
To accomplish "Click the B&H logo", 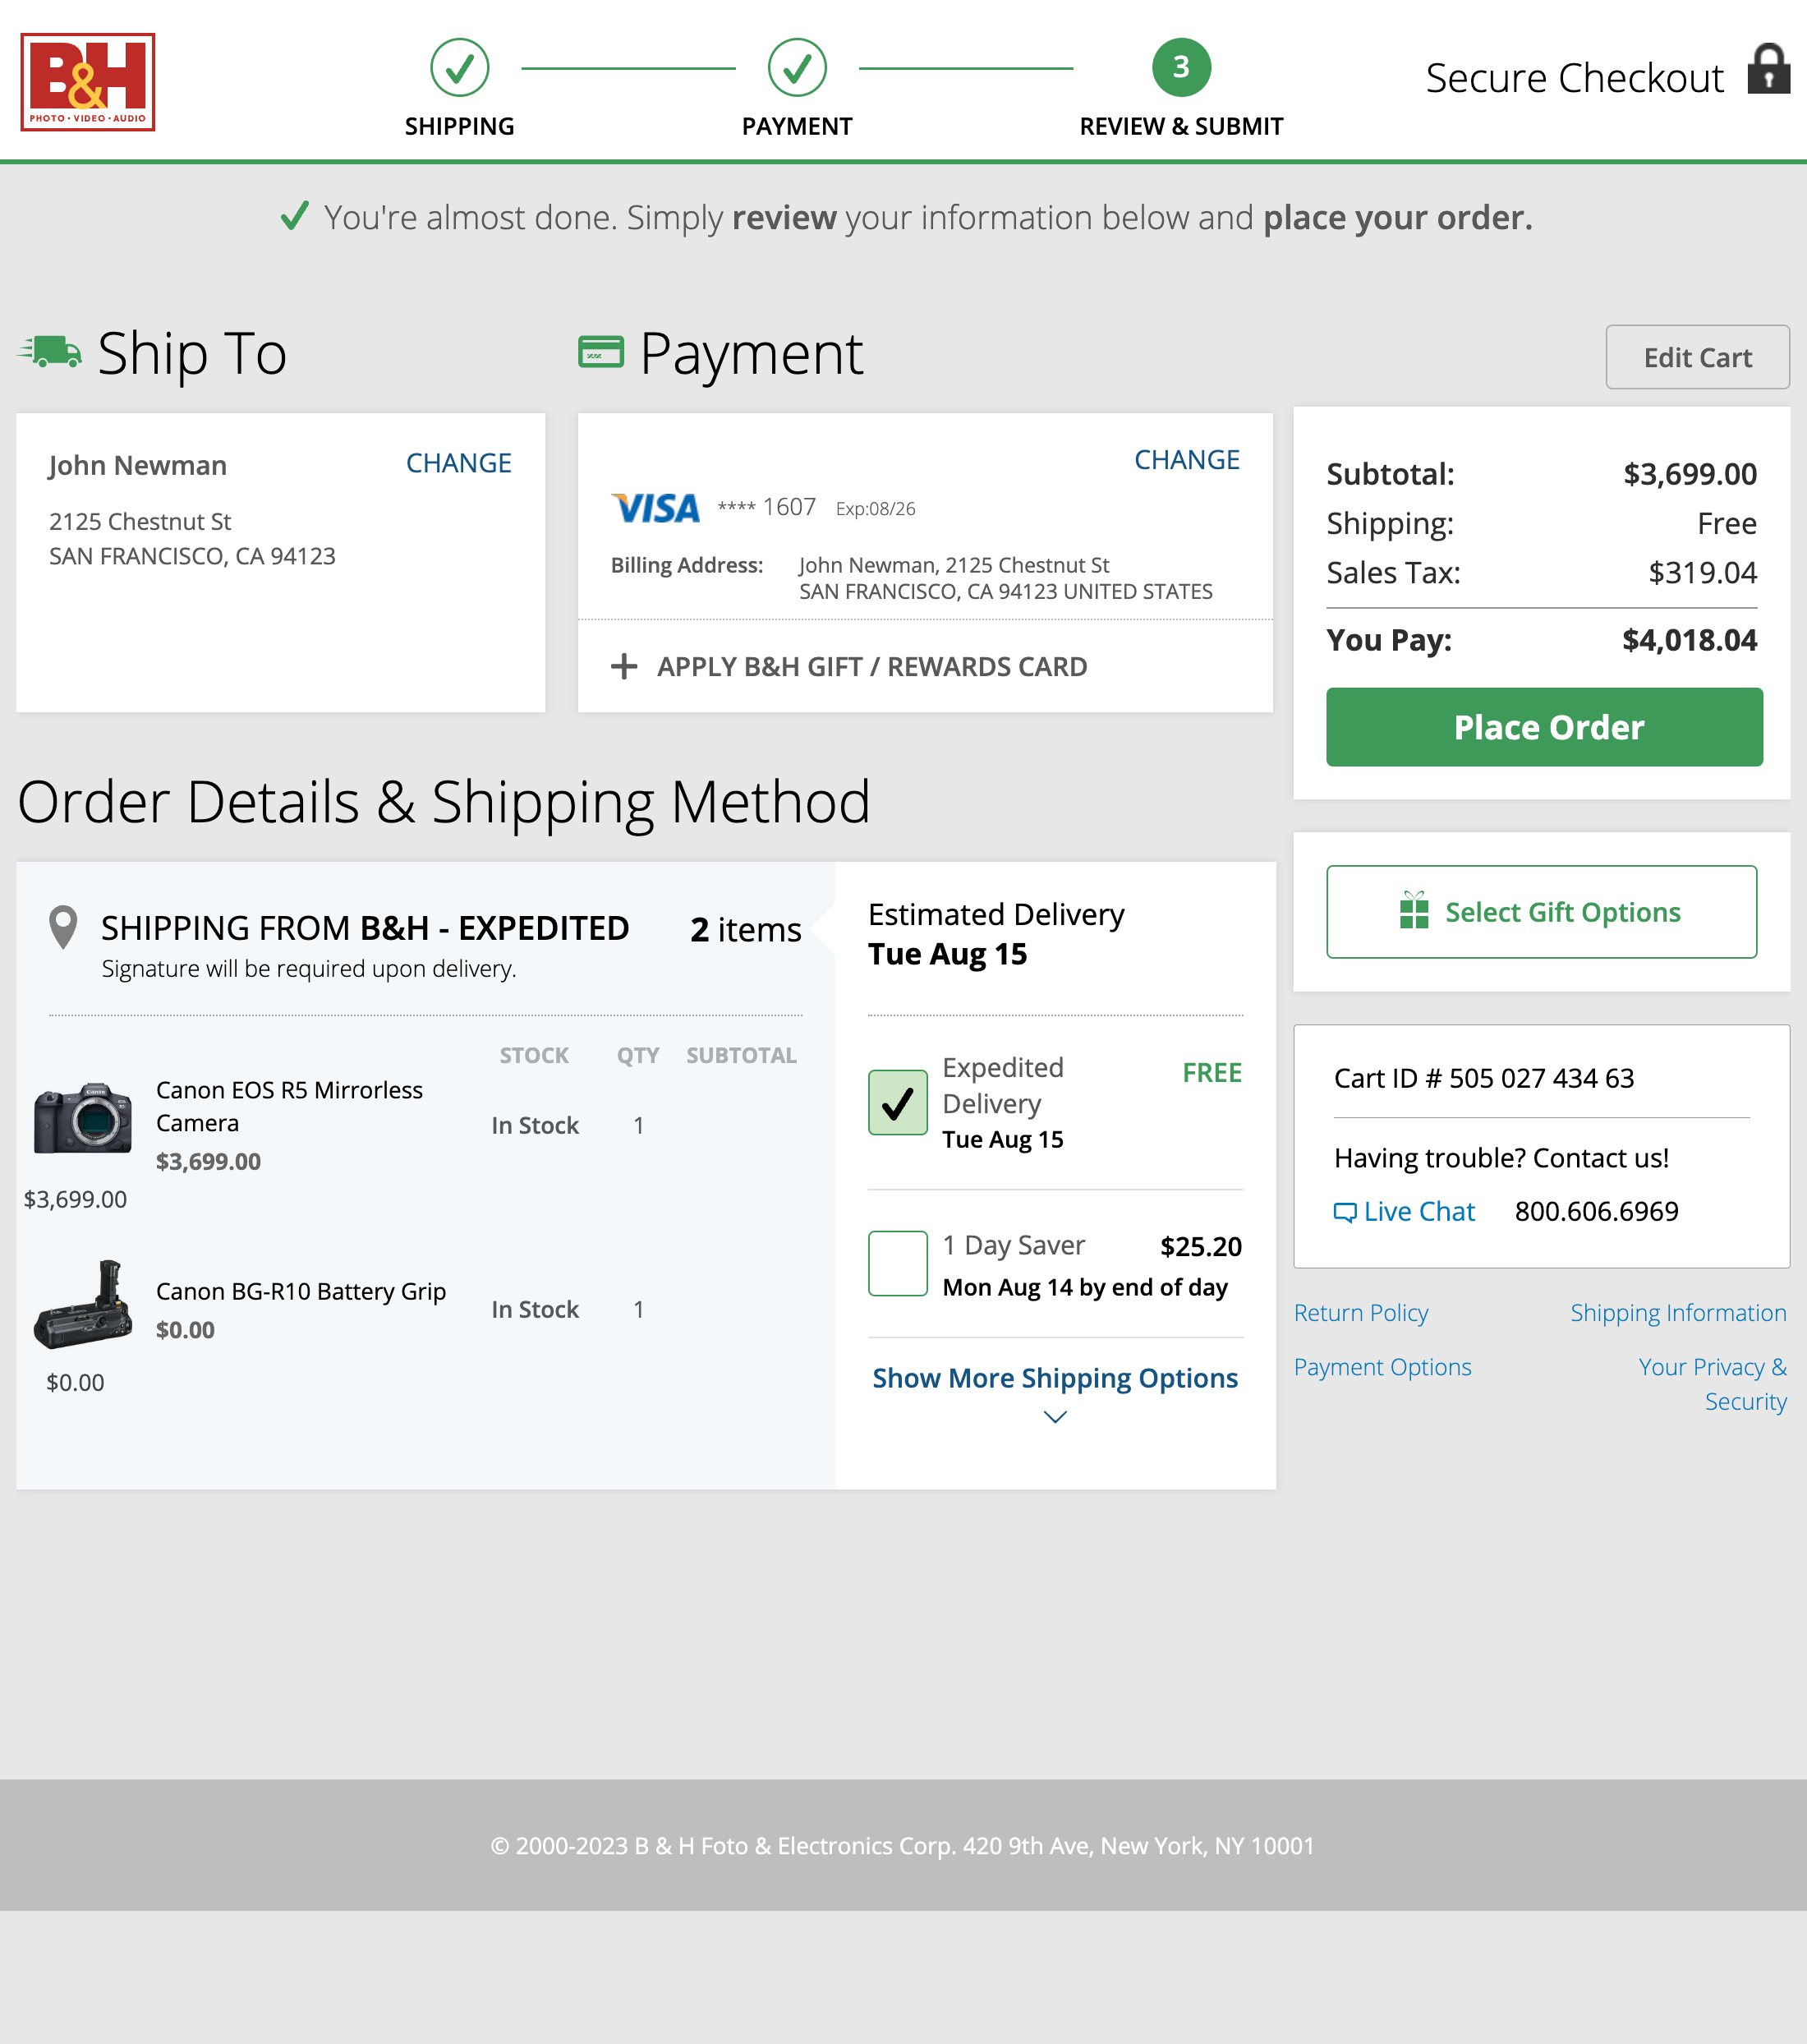I will (88, 82).
